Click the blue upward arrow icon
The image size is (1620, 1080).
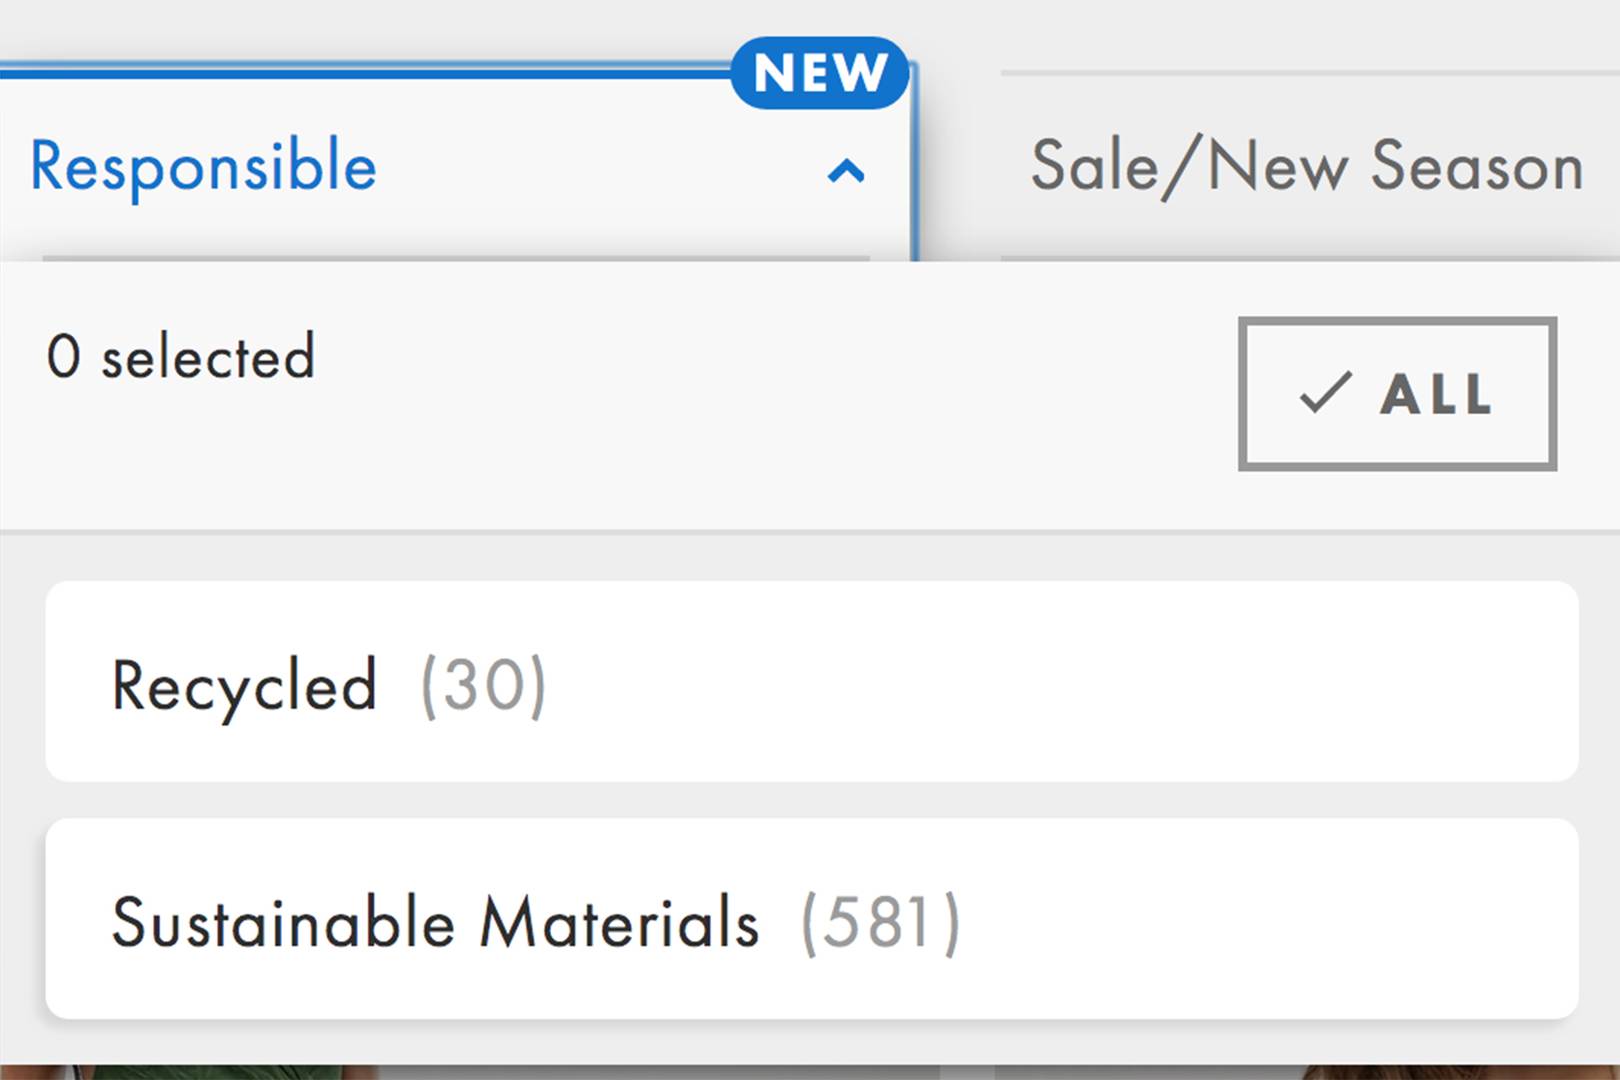coord(846,172)
